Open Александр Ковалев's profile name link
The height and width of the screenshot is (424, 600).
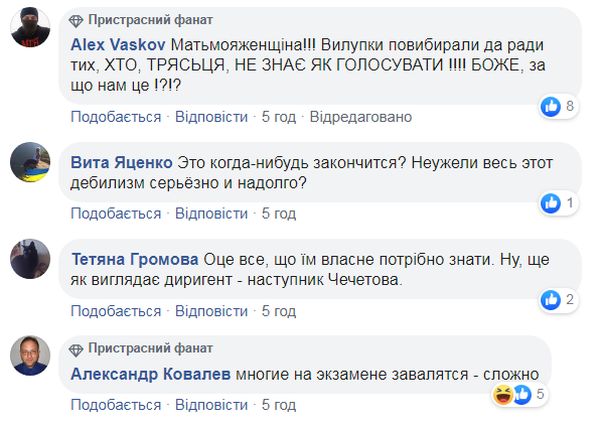coord(151,375)
